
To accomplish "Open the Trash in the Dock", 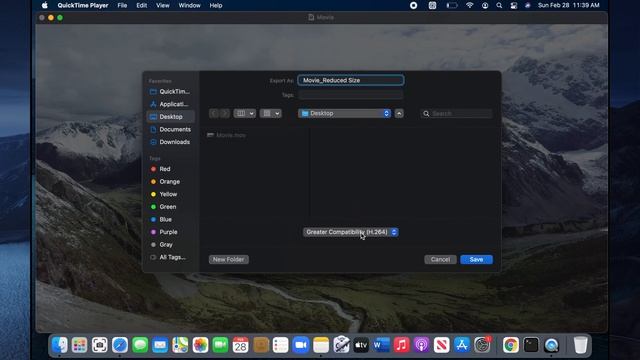I will point(580,345).
